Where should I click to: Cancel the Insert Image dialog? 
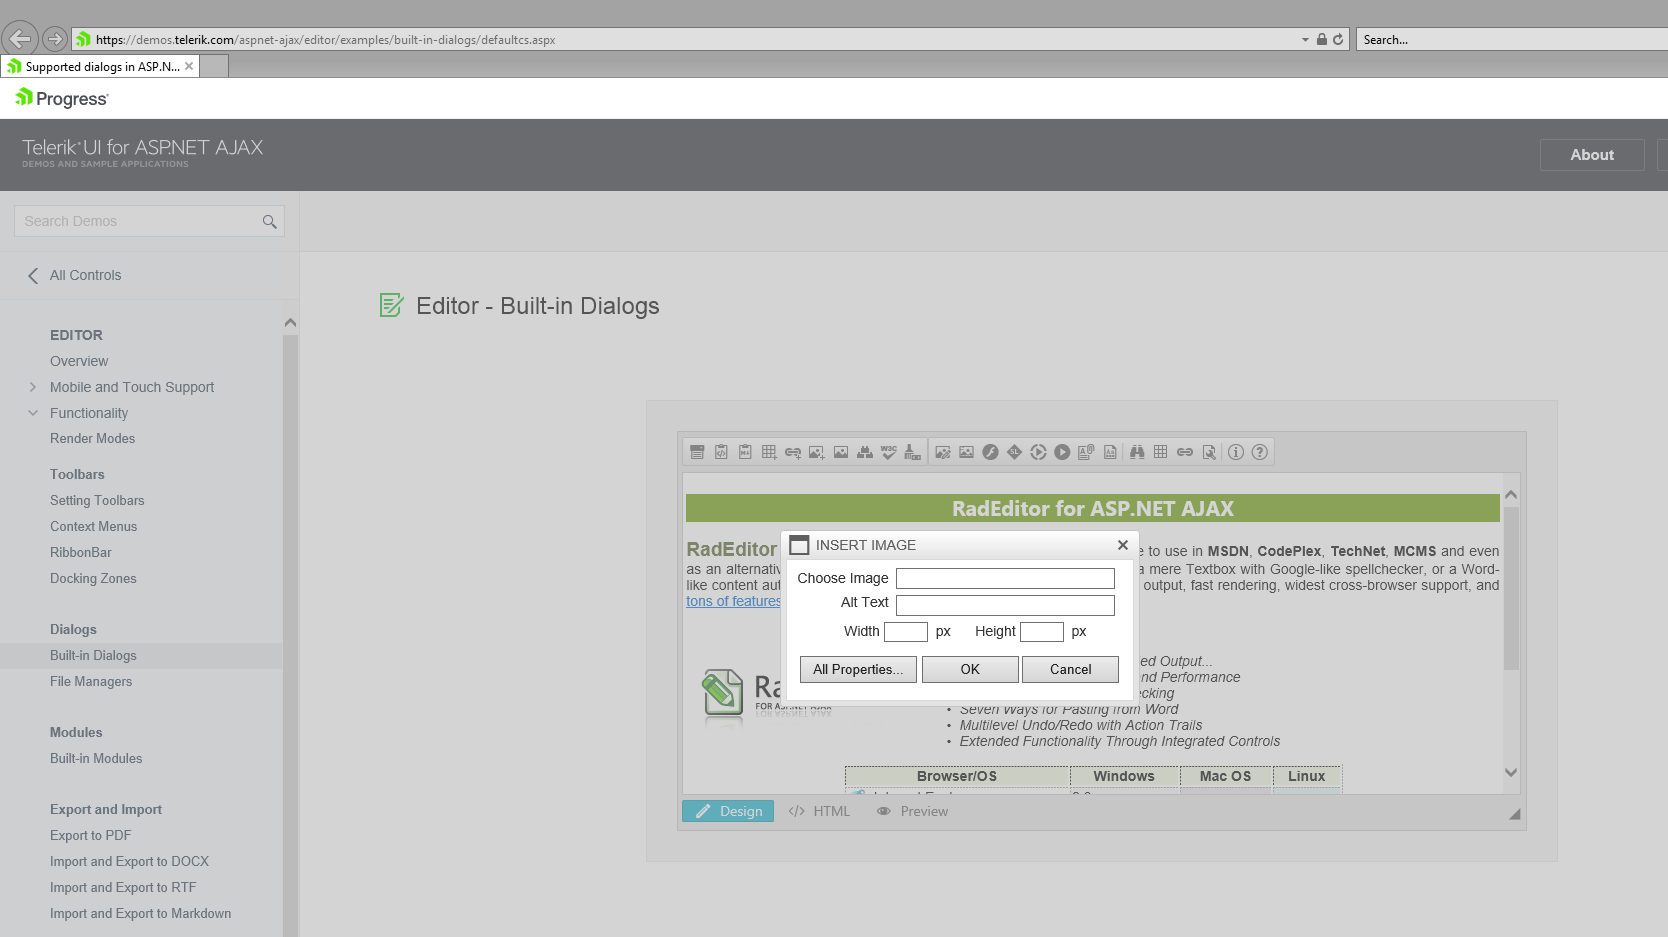1070,669
